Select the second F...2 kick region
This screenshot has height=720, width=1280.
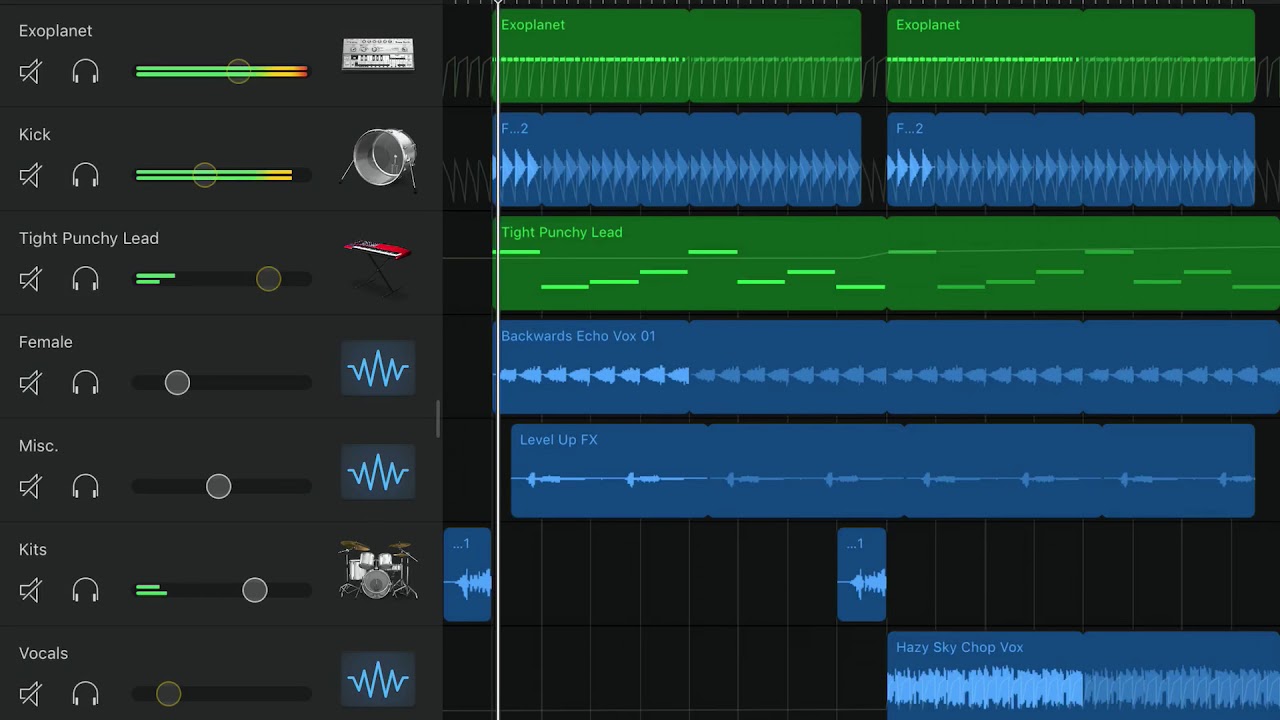click(x=1071, y=160)
